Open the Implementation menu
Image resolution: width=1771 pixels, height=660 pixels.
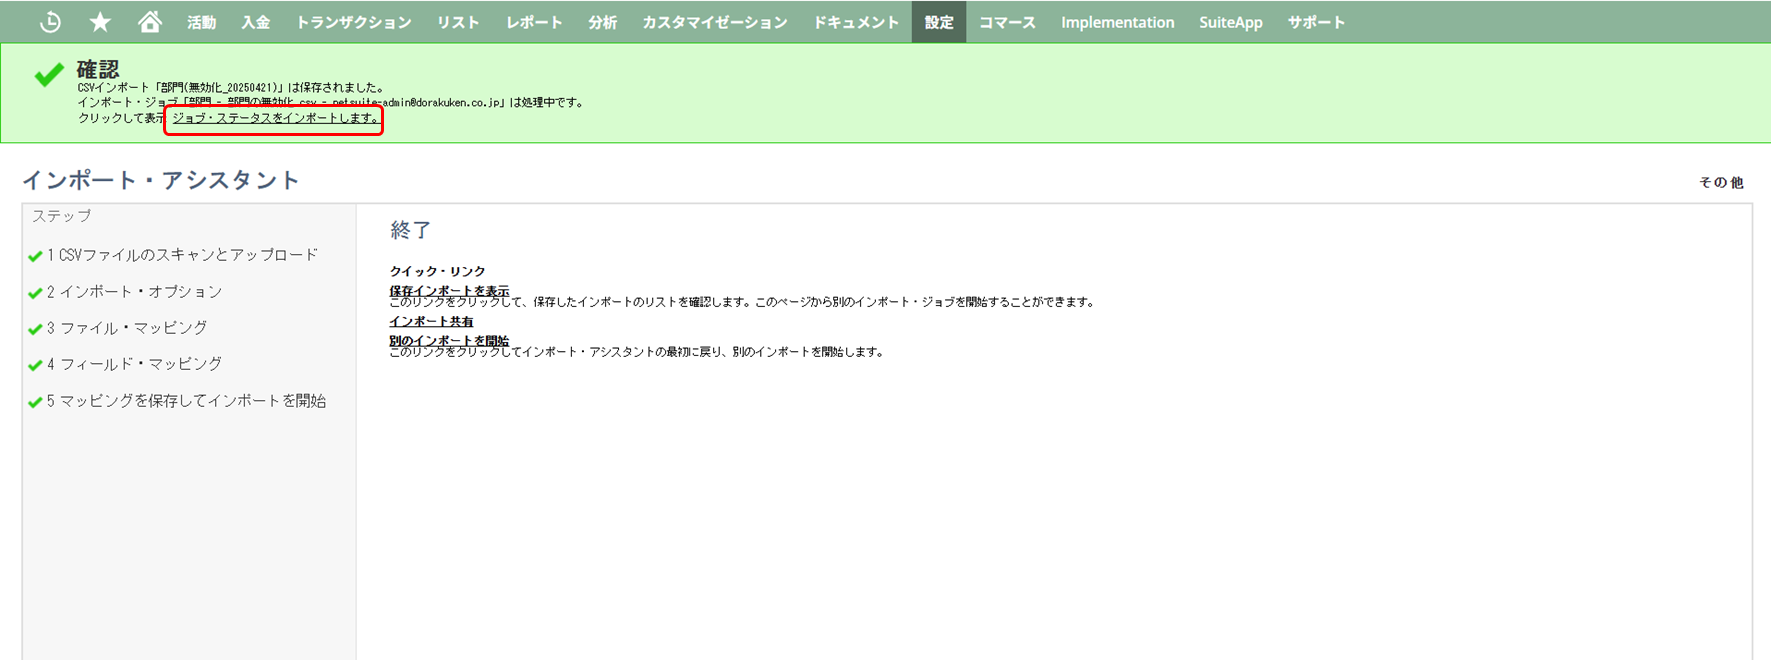[x=1118, y=22]
